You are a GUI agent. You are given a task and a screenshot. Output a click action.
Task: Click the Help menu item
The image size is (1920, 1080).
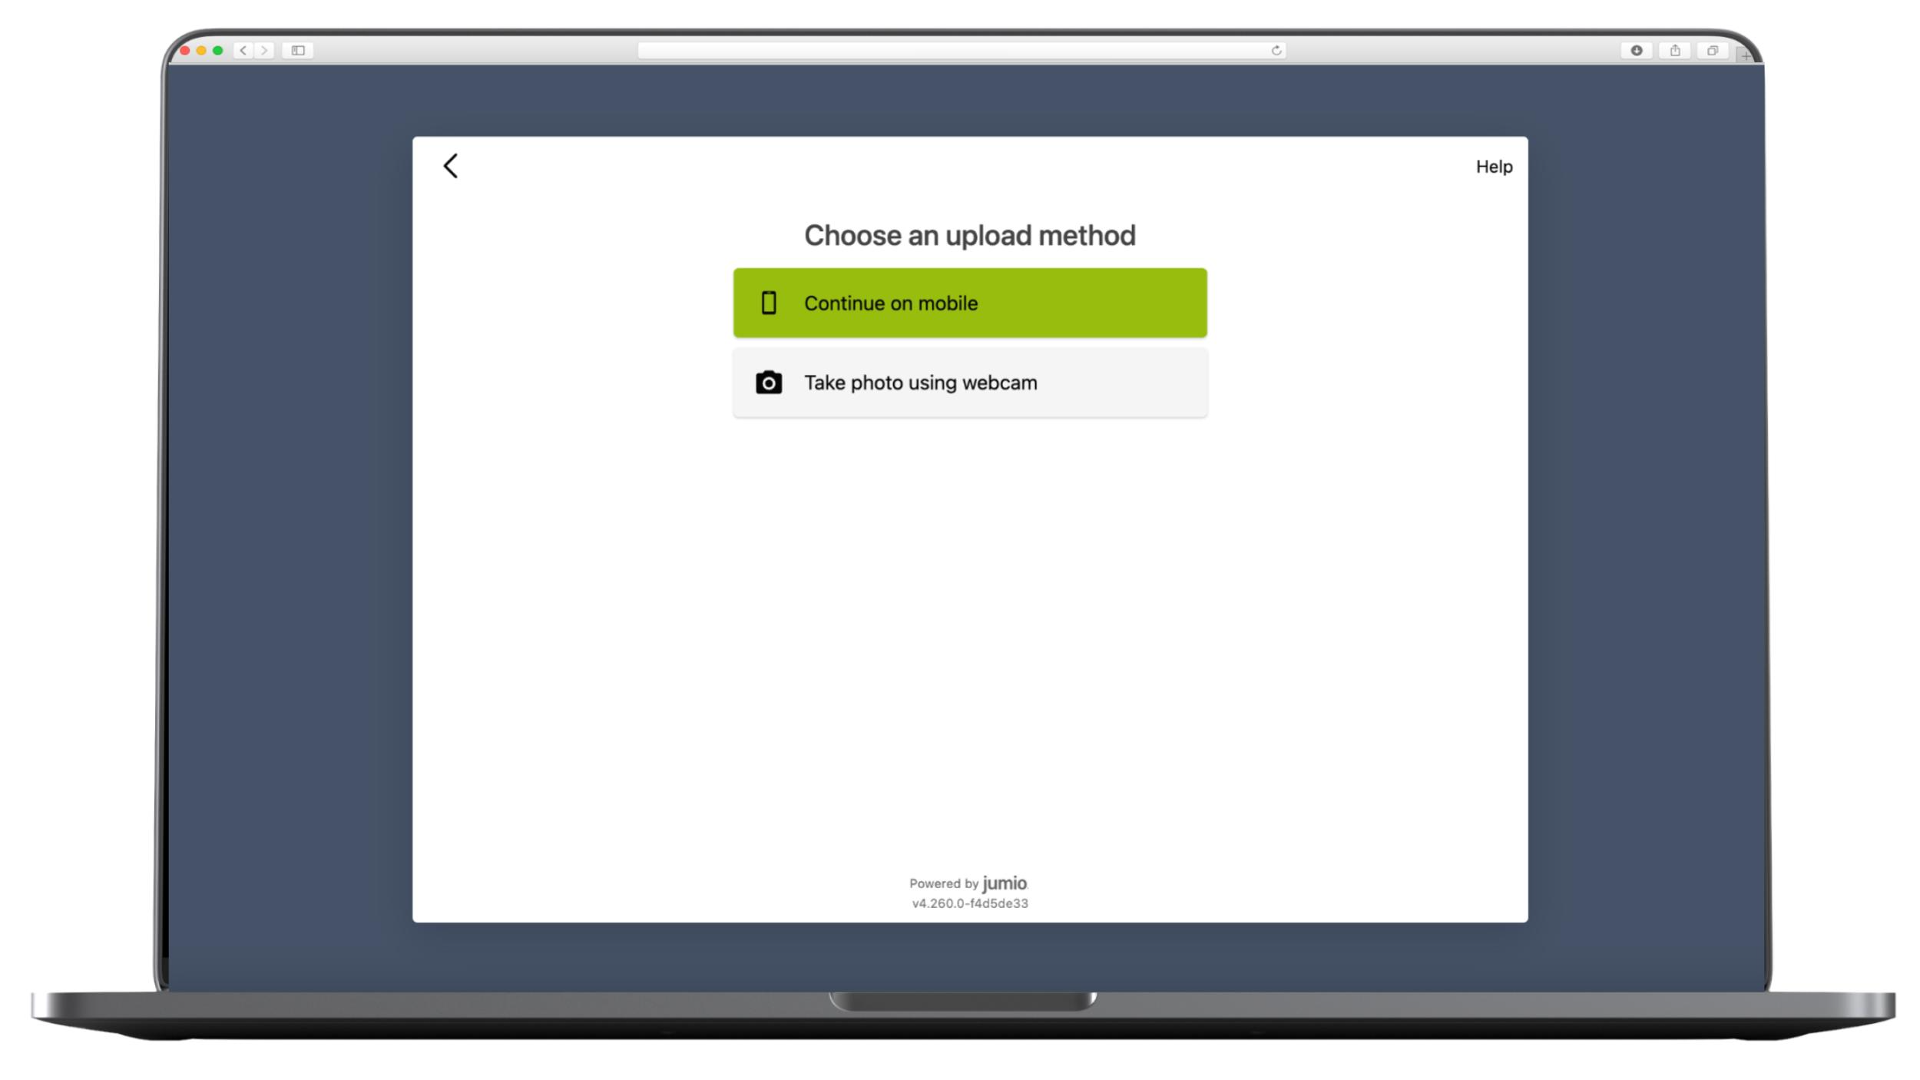1494,166
